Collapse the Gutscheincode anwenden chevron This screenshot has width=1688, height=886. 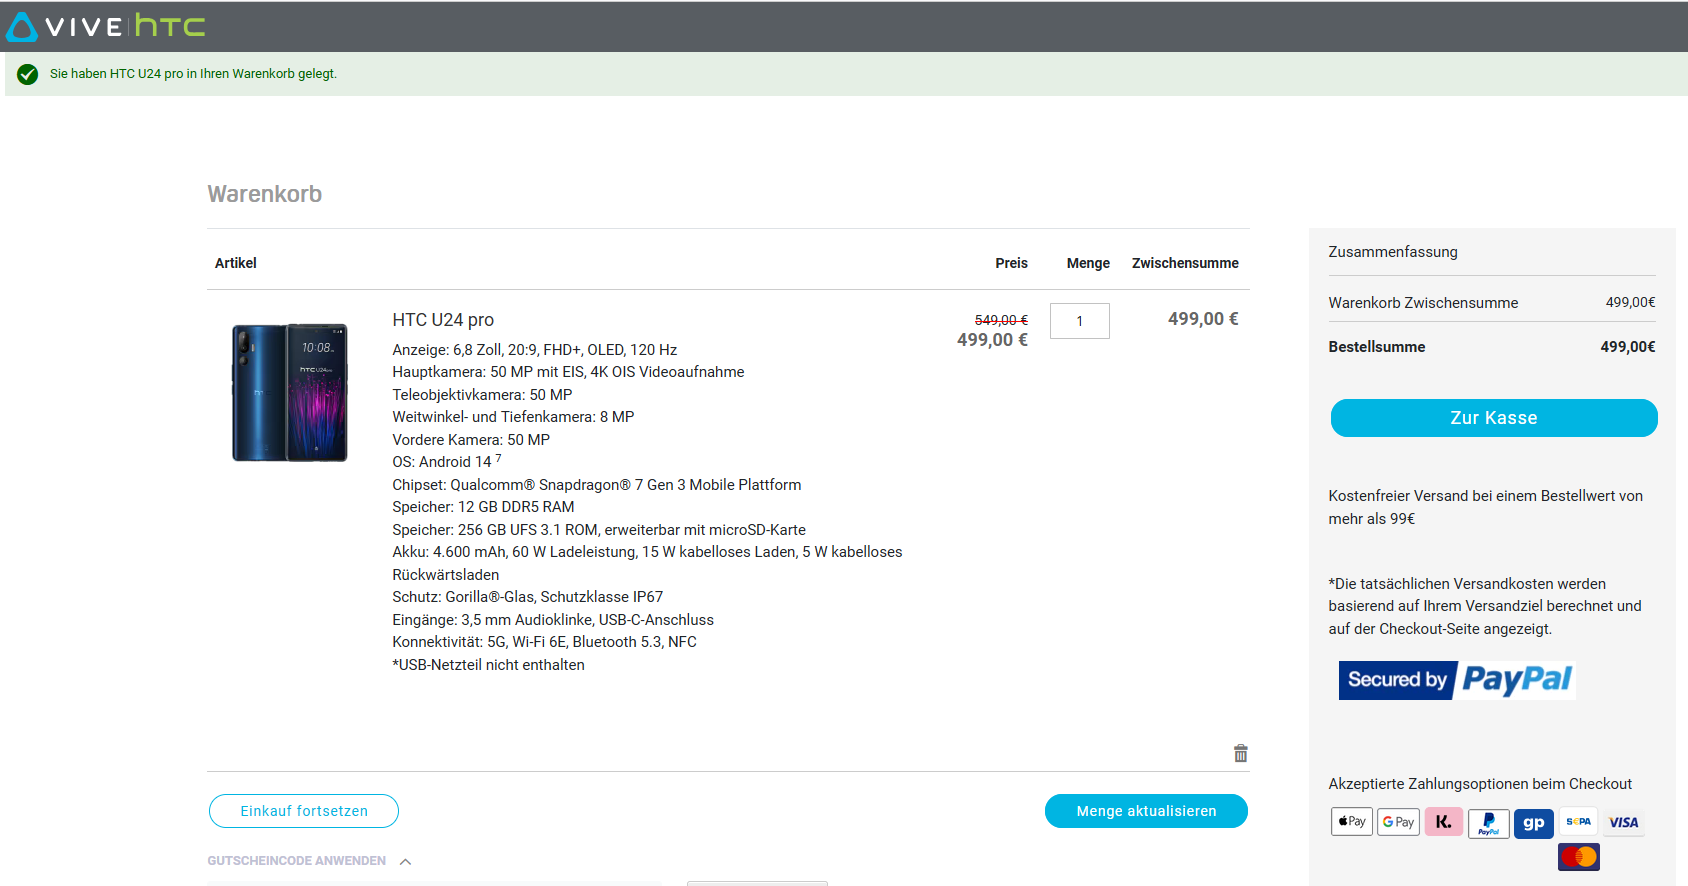click(x=405, y=861)
